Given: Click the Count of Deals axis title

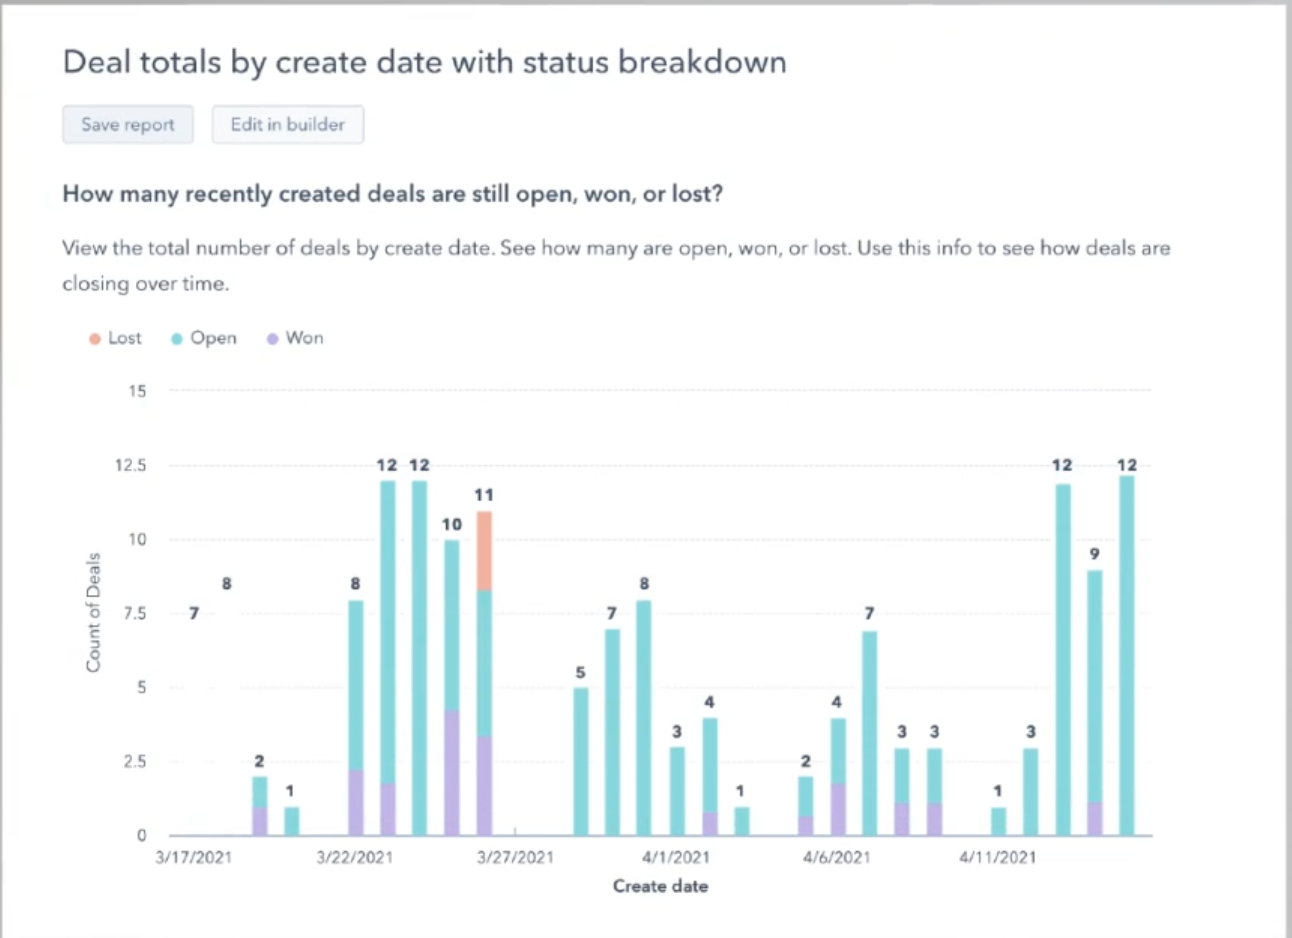Looking at the screenshot, I should (93, 612).
